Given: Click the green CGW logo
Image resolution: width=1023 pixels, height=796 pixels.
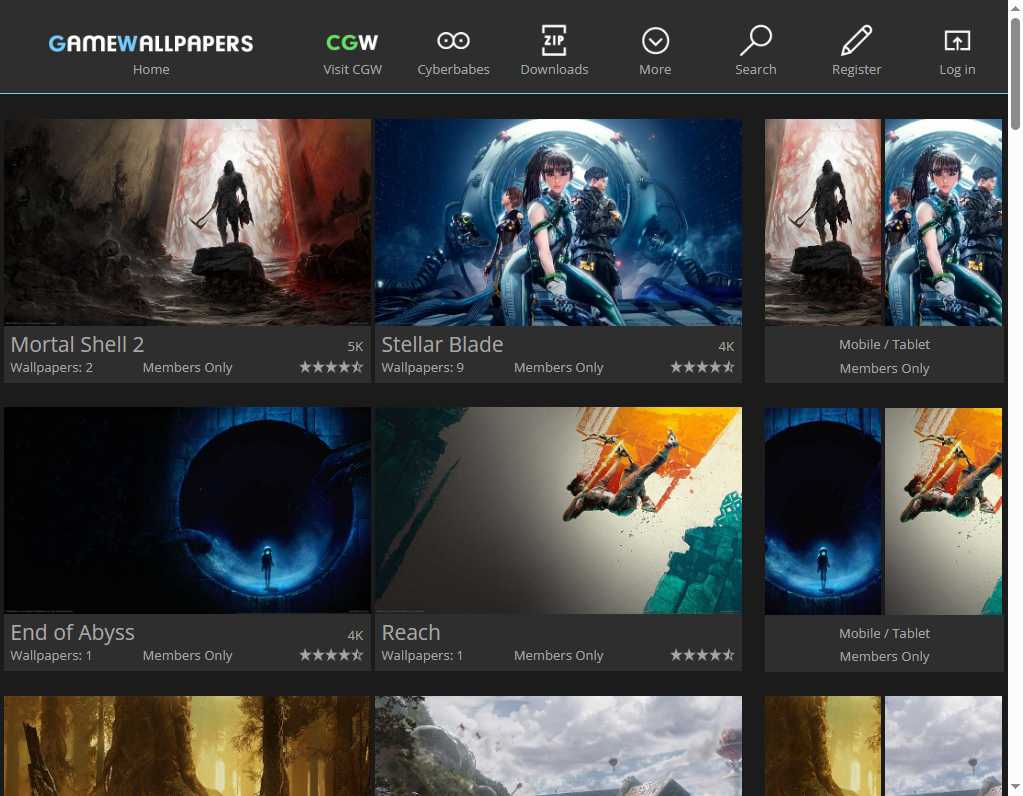Looking at the screenshot, I should [352, 40].
